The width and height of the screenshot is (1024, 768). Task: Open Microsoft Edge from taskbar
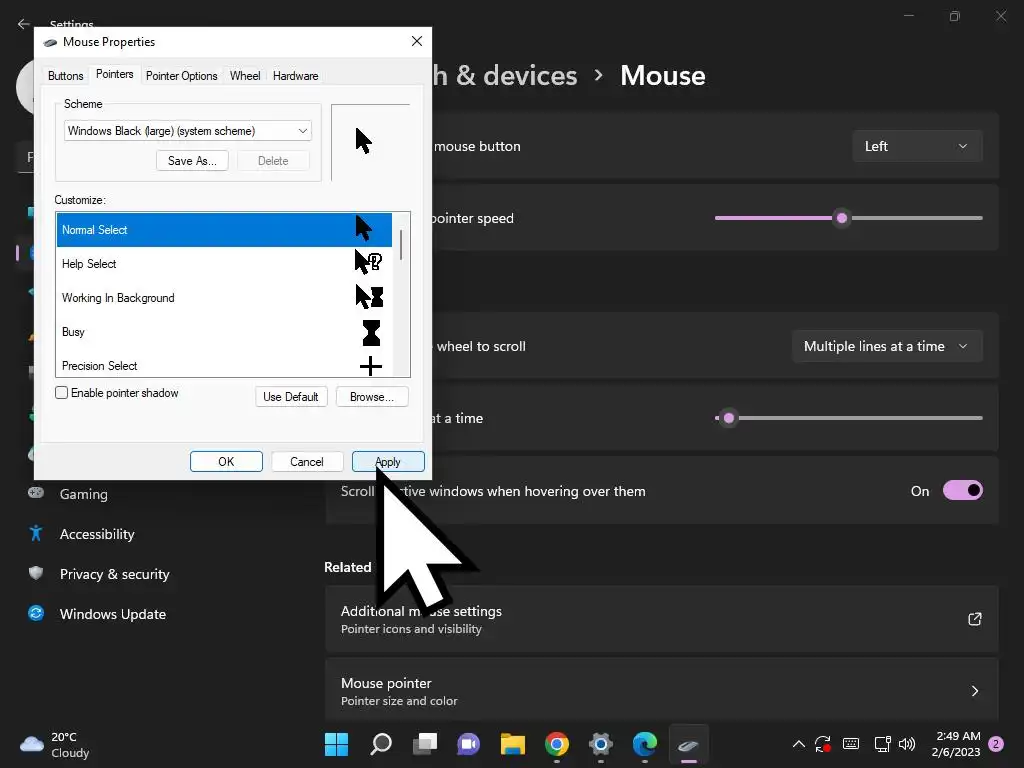coord(645,744)
